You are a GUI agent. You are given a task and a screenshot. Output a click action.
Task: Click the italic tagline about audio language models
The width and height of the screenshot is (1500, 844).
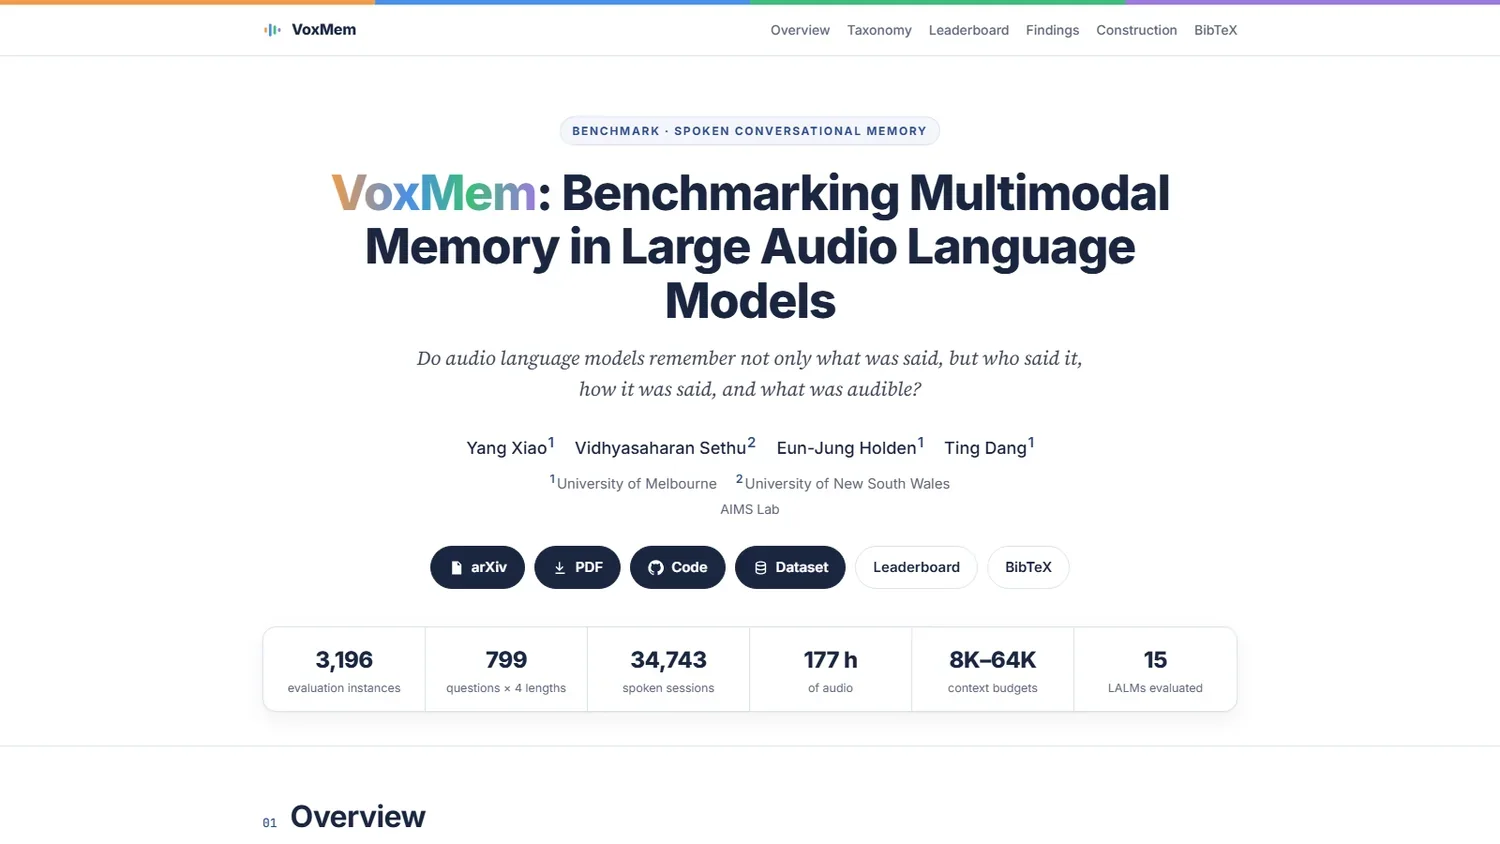pyautogui.click(x=750, y=374)
